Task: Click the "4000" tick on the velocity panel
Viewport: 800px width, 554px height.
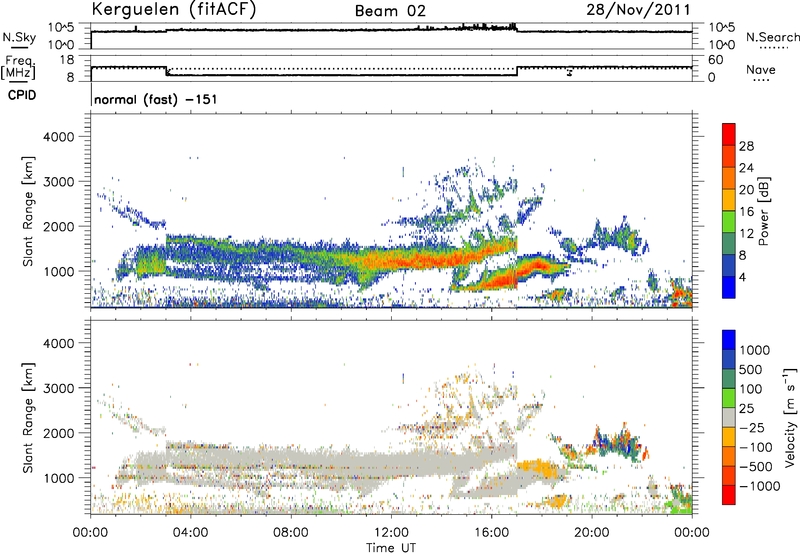Action: (59, 343)
